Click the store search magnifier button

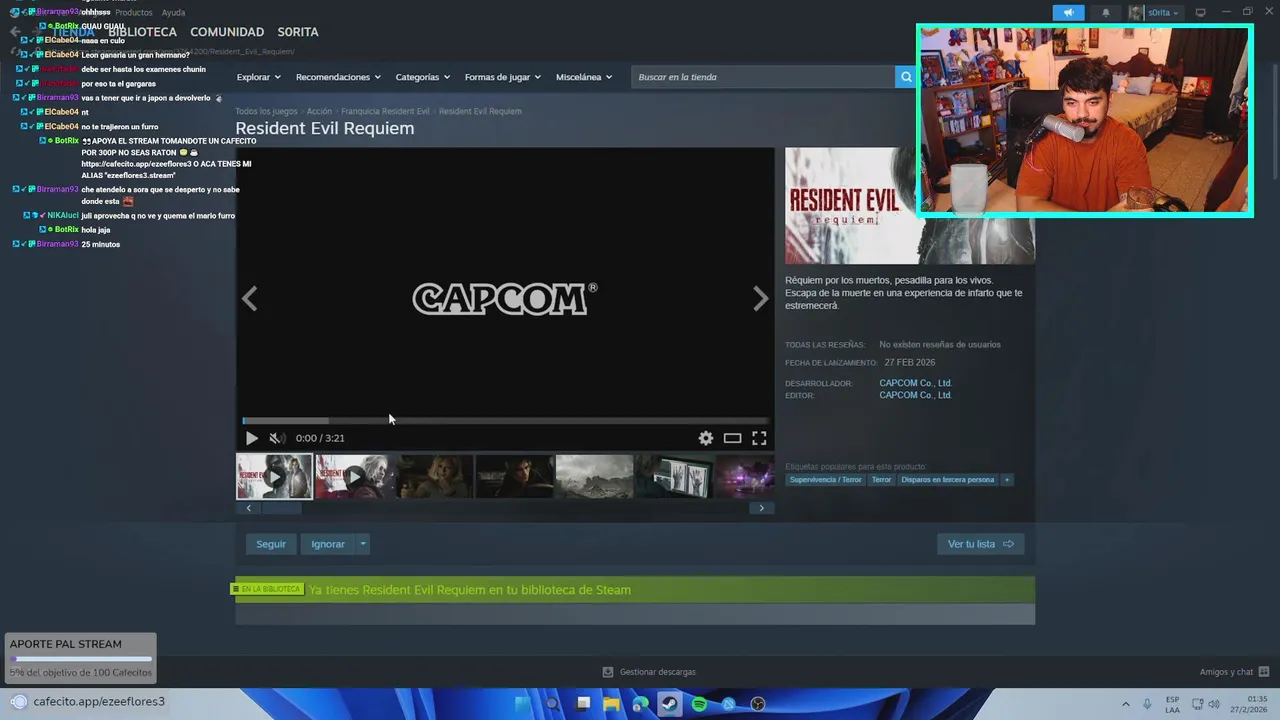(906, 77)
